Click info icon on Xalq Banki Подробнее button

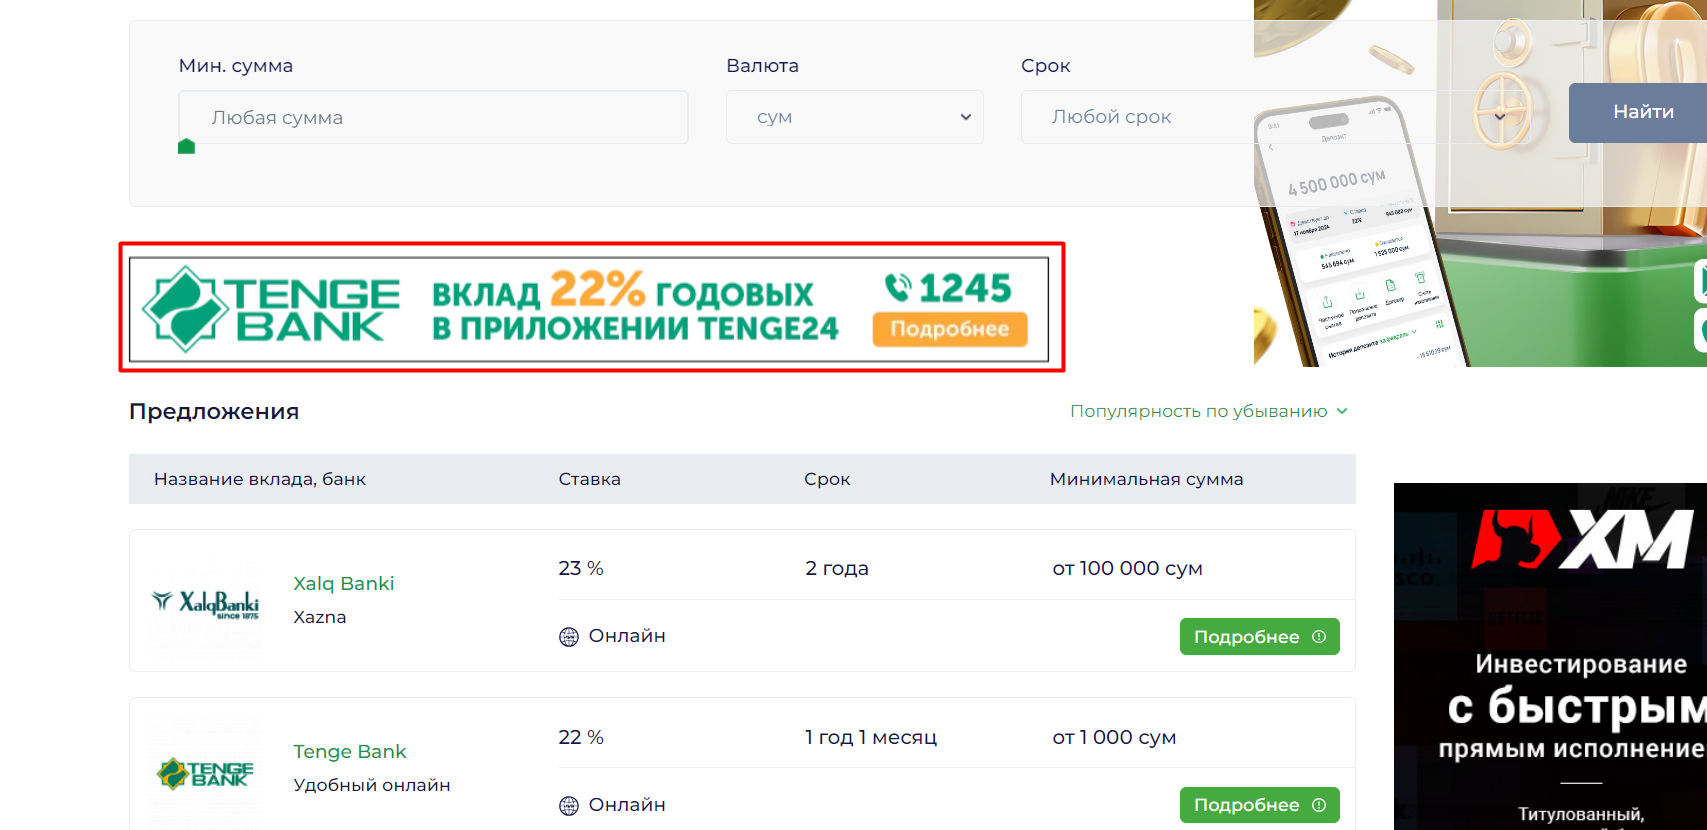[1319, 637]
